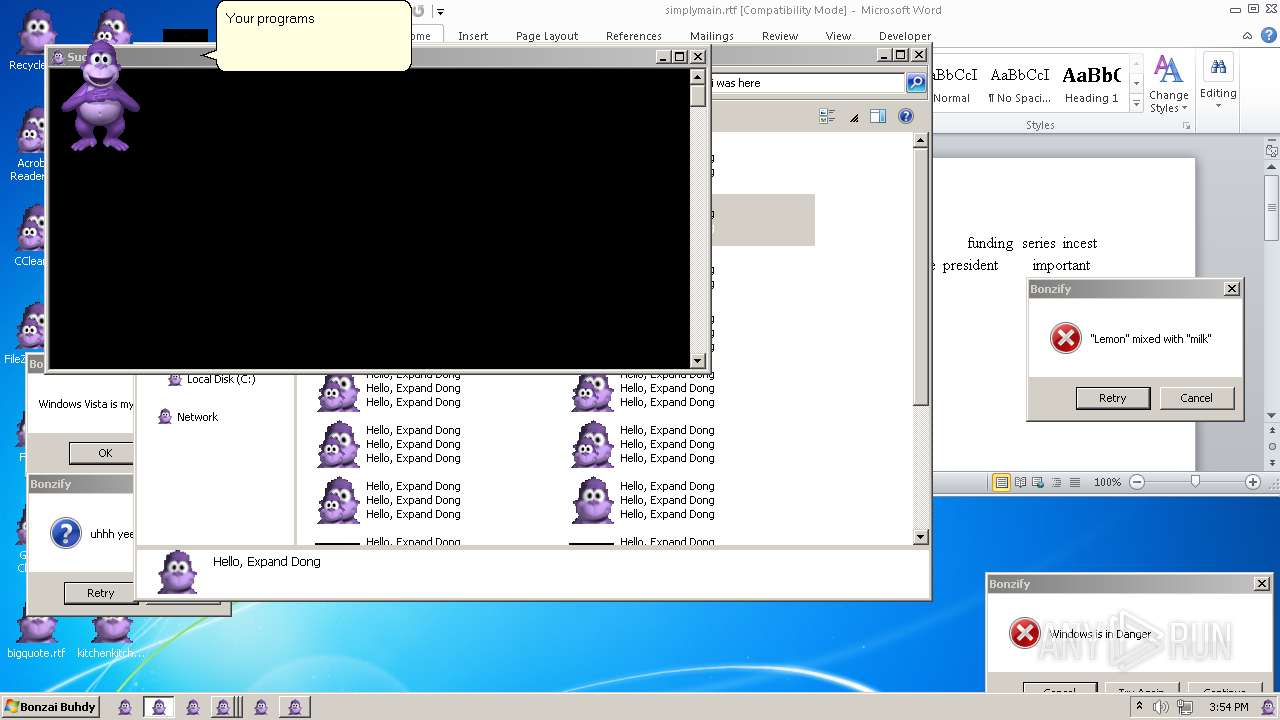The width and height of the screenshot is (1280, 720).
Task: Click black window scrollbar down arrow
Action: coord(698,361)
